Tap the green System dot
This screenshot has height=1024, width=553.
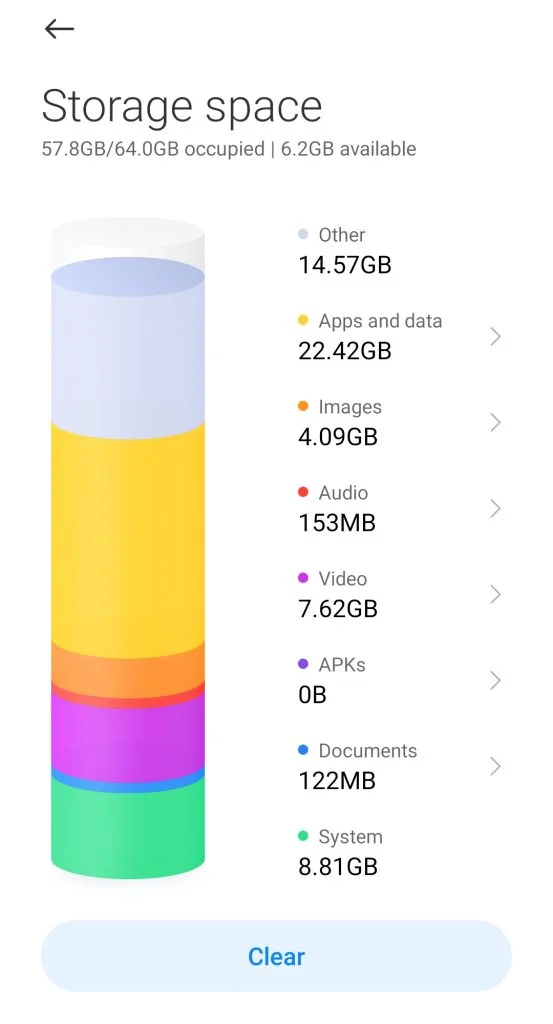303,836
